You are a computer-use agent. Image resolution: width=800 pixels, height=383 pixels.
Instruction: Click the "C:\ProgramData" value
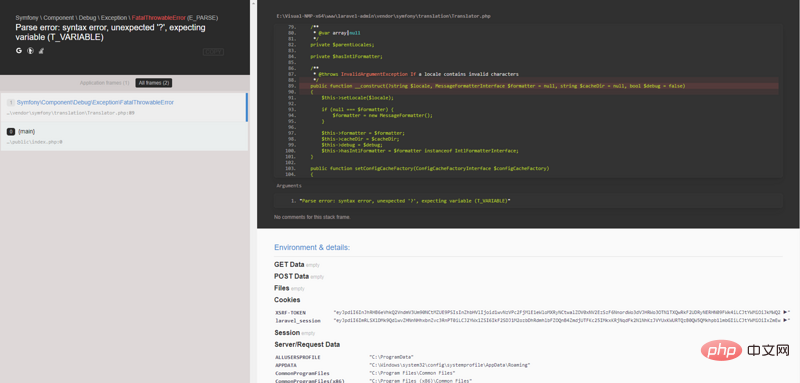tap(391, 357)
